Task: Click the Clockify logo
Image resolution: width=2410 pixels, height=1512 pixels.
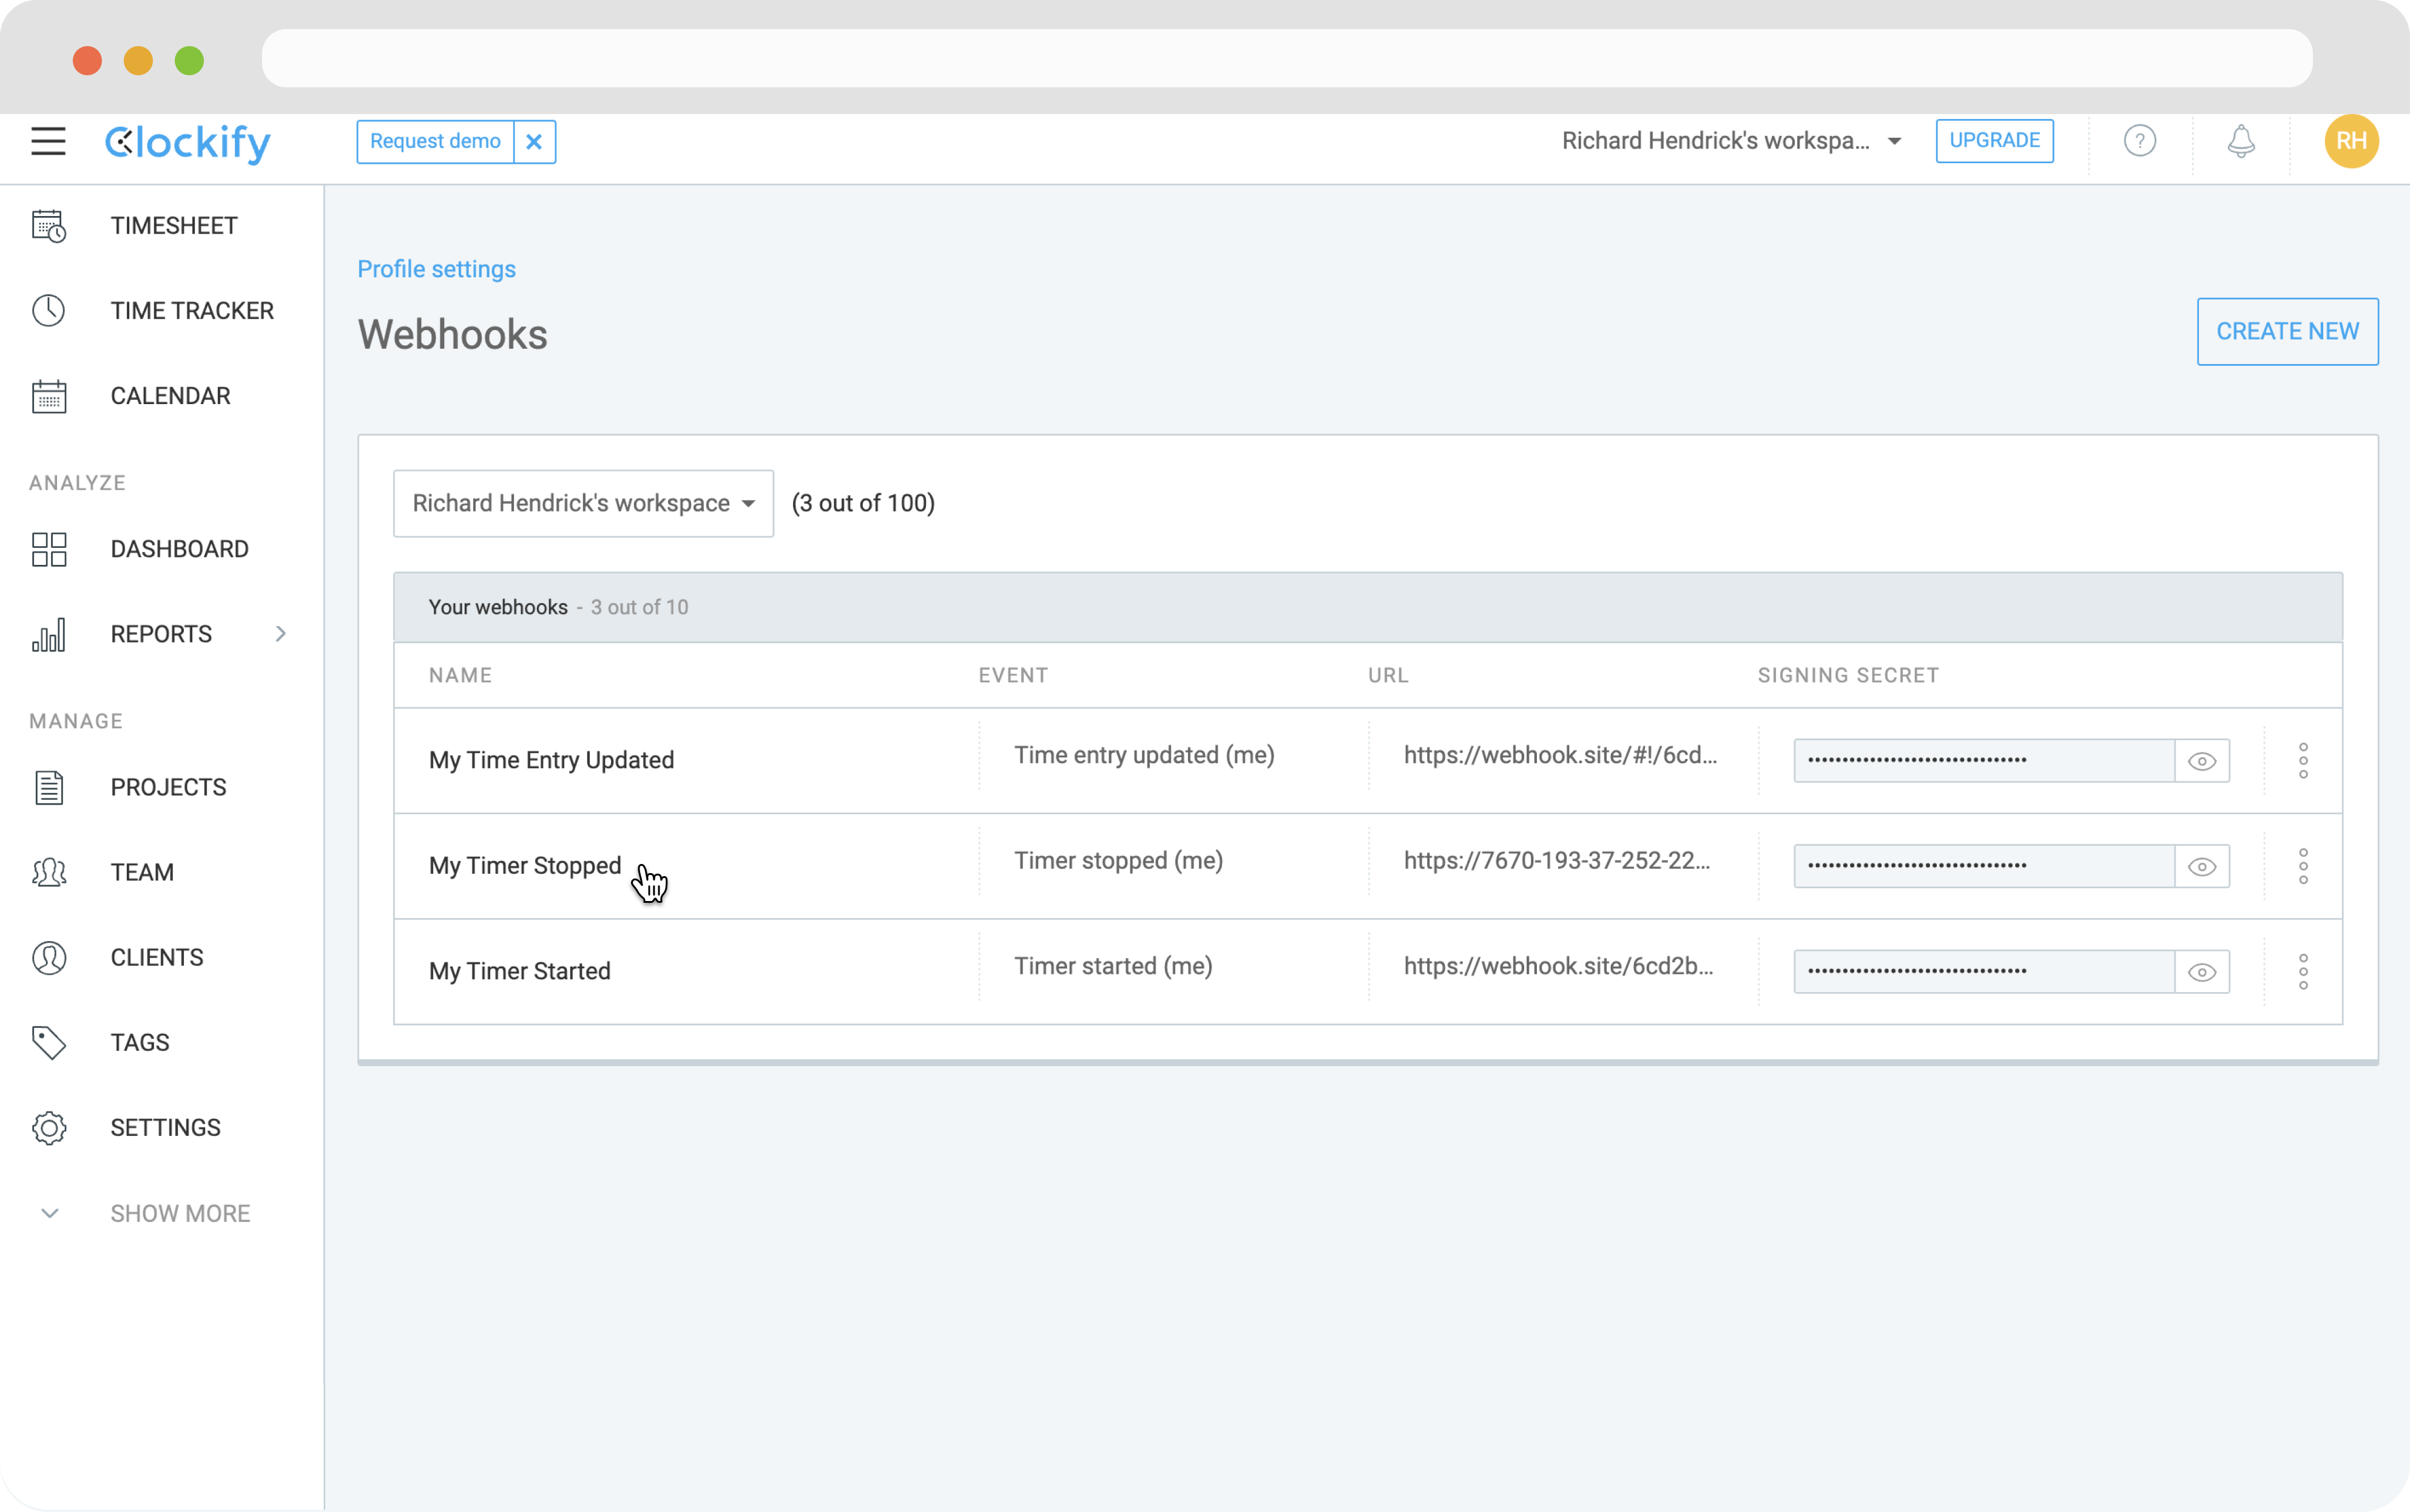Action: pos(188,143)
